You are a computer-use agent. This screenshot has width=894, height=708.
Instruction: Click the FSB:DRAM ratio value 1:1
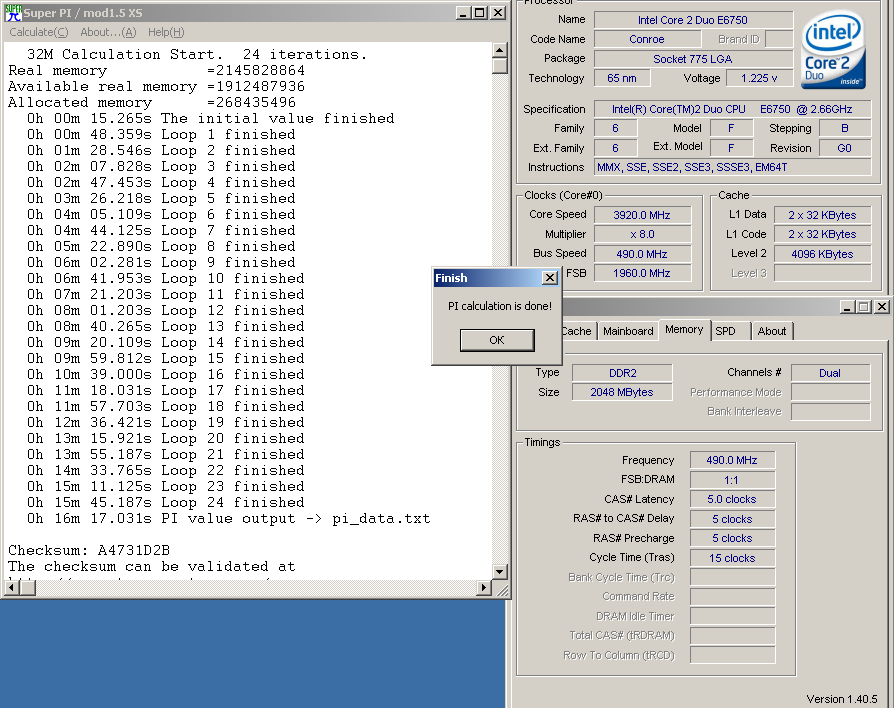[732, 480]
